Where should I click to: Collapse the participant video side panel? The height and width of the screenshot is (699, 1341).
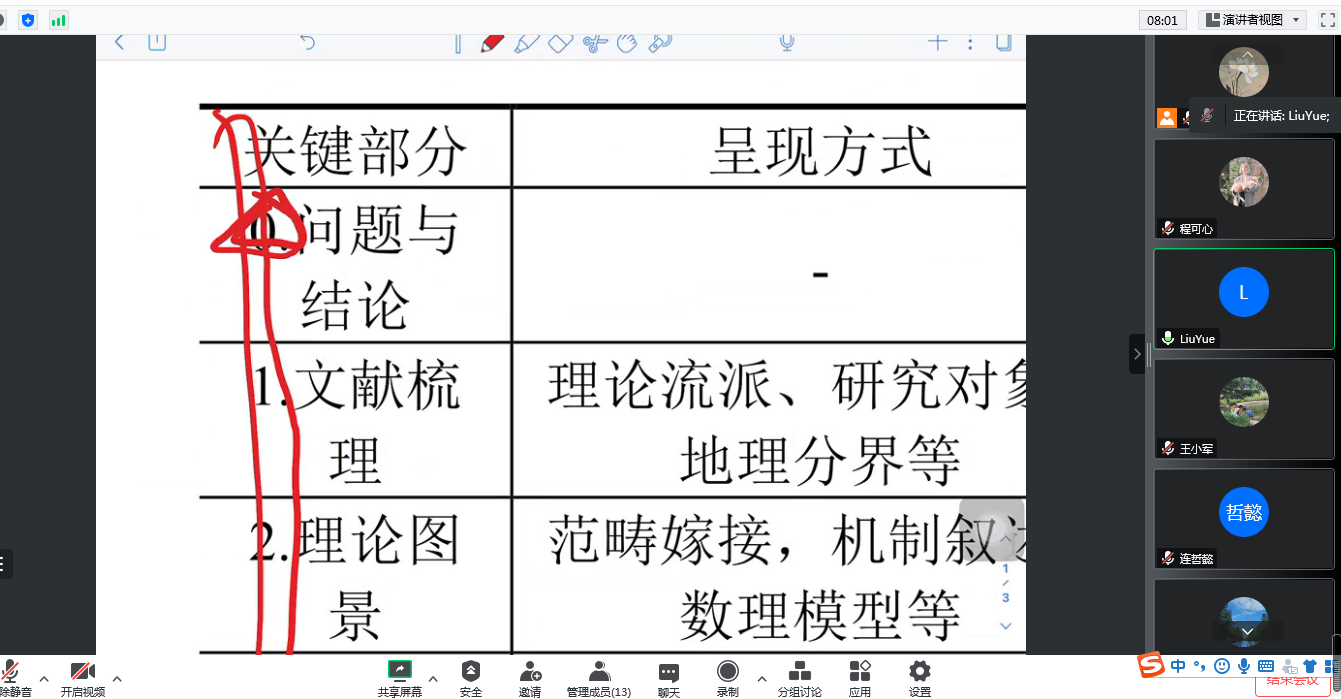(x=1137, y=354)
